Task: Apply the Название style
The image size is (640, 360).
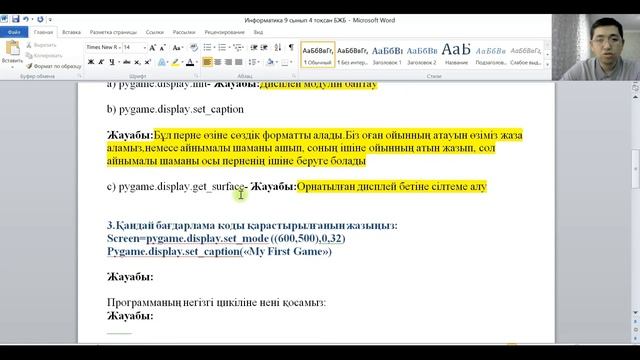Action: tap(456, 54)
